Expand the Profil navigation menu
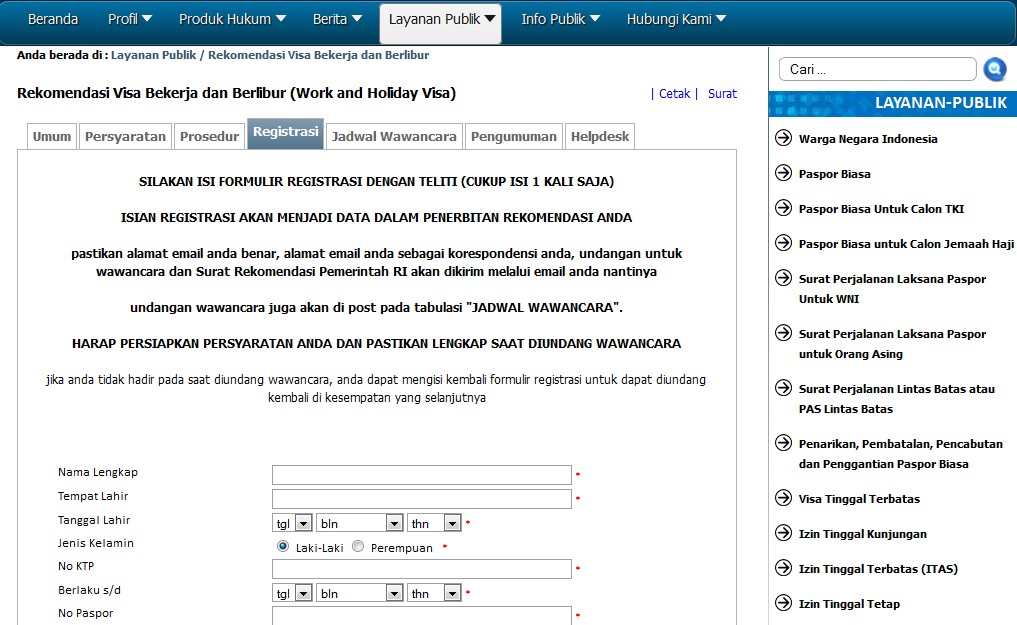 coord(130,19)
